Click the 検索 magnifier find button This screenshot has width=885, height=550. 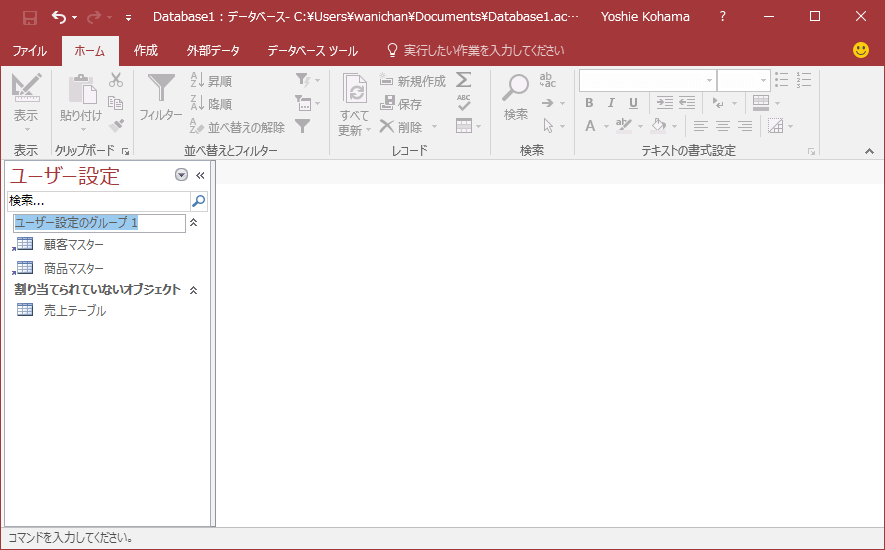click(x=516, y=97)
